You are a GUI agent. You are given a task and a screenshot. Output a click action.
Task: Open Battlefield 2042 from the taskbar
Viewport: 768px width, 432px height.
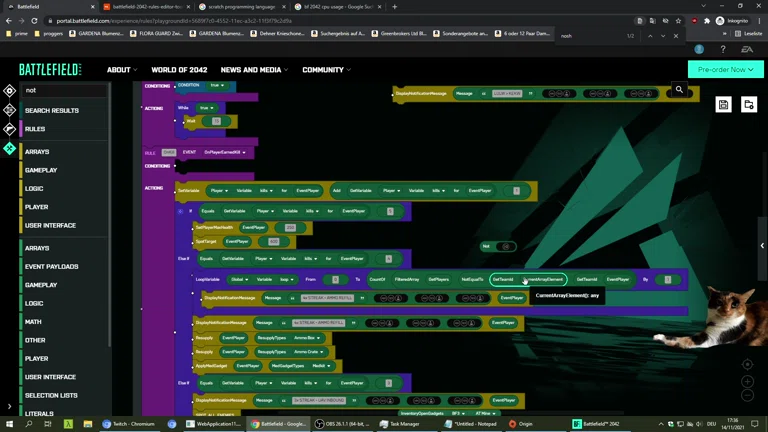pyautogui.click(x=596, y=424)
